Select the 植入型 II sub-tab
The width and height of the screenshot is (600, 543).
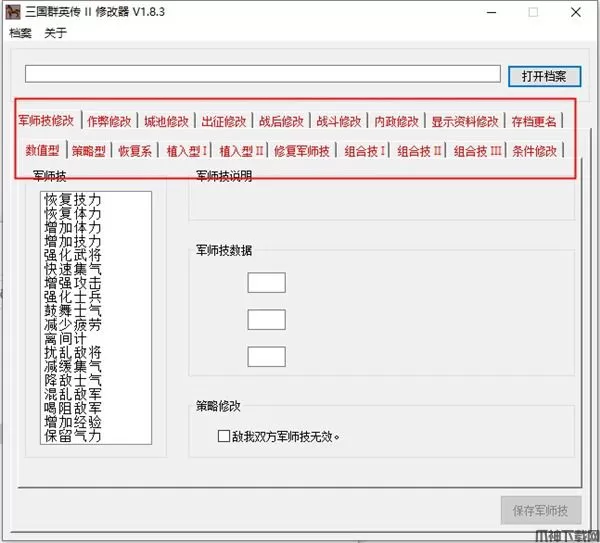241,151
